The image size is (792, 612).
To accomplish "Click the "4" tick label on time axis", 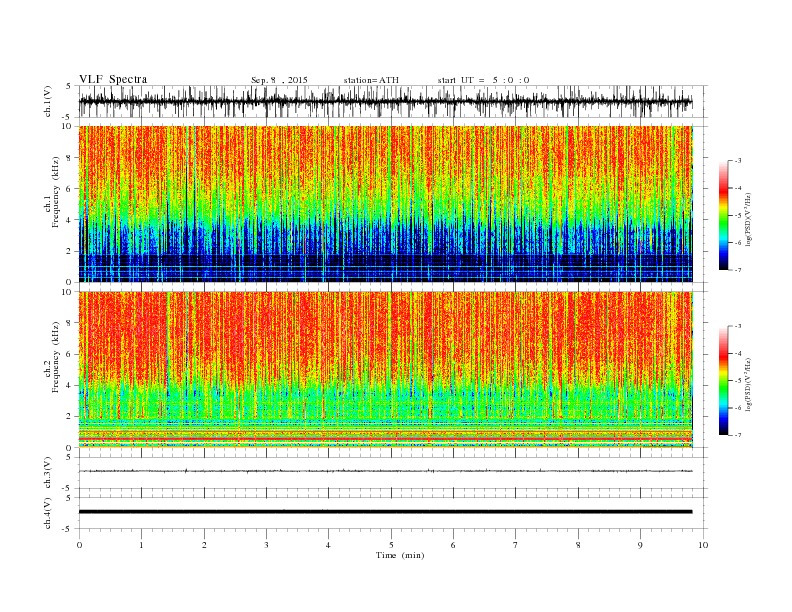I will tap(328, 545).
